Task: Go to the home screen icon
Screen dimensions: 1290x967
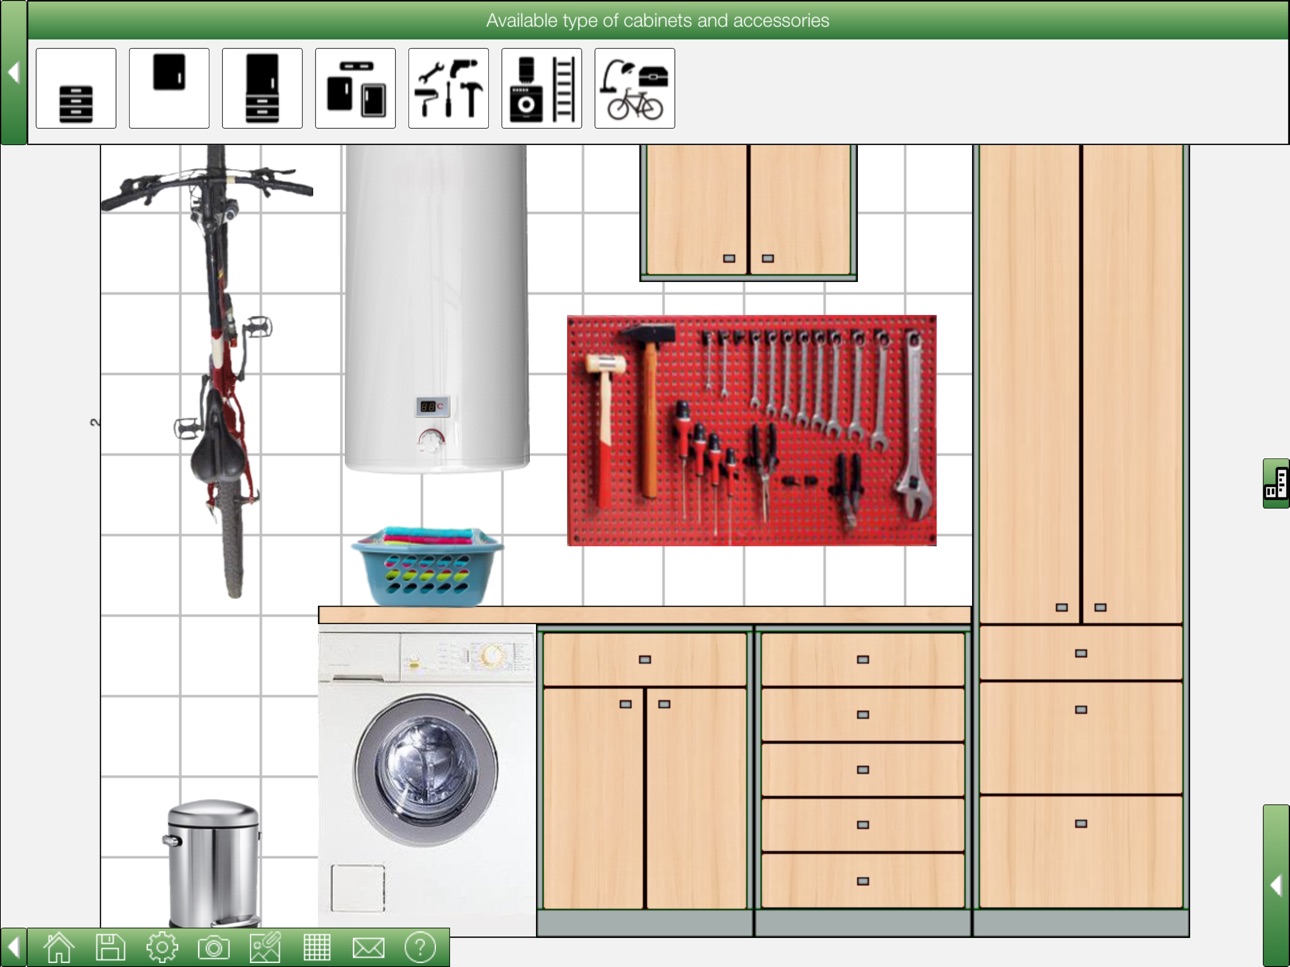Action: coord(59,946)
